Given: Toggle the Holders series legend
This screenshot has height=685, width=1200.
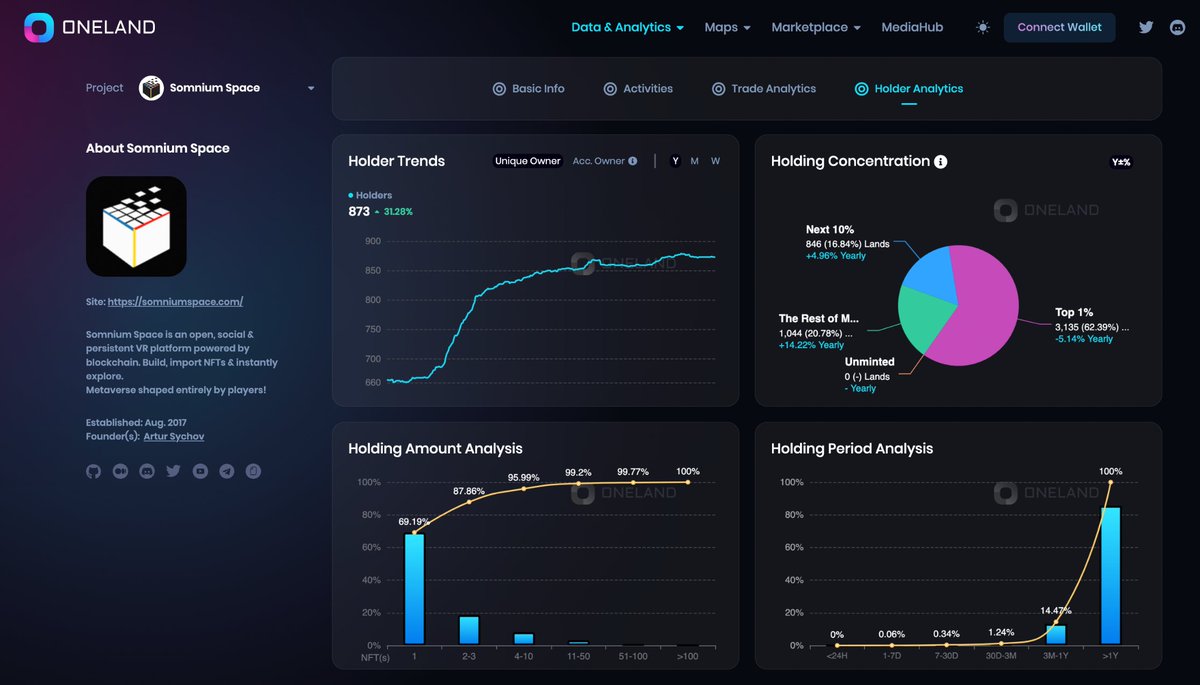Looking at the screenshot, I should [x=370, y=195].
